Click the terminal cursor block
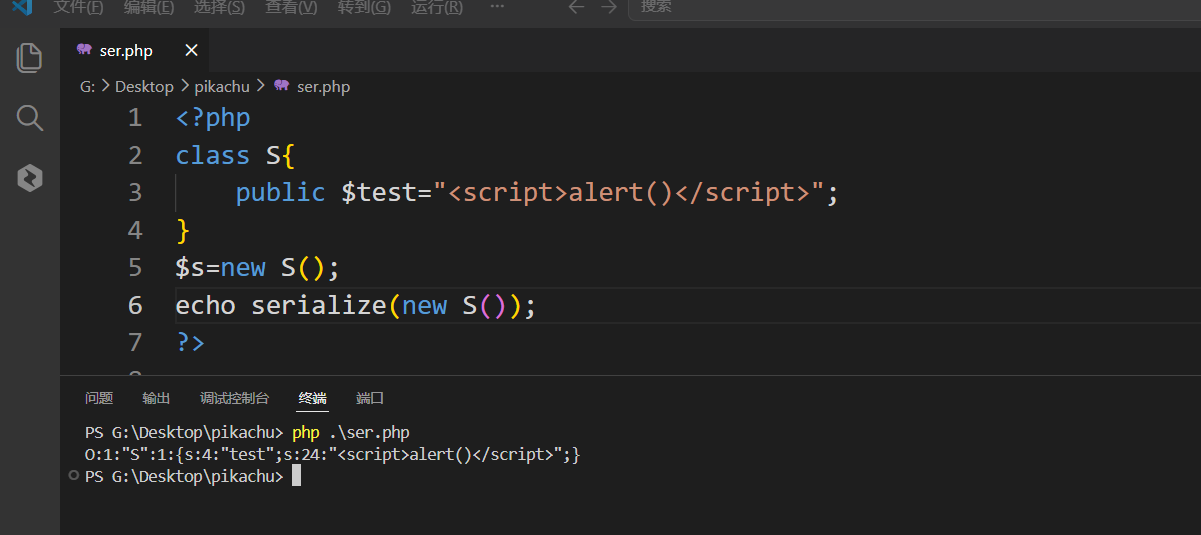 (x=296, y=477)
